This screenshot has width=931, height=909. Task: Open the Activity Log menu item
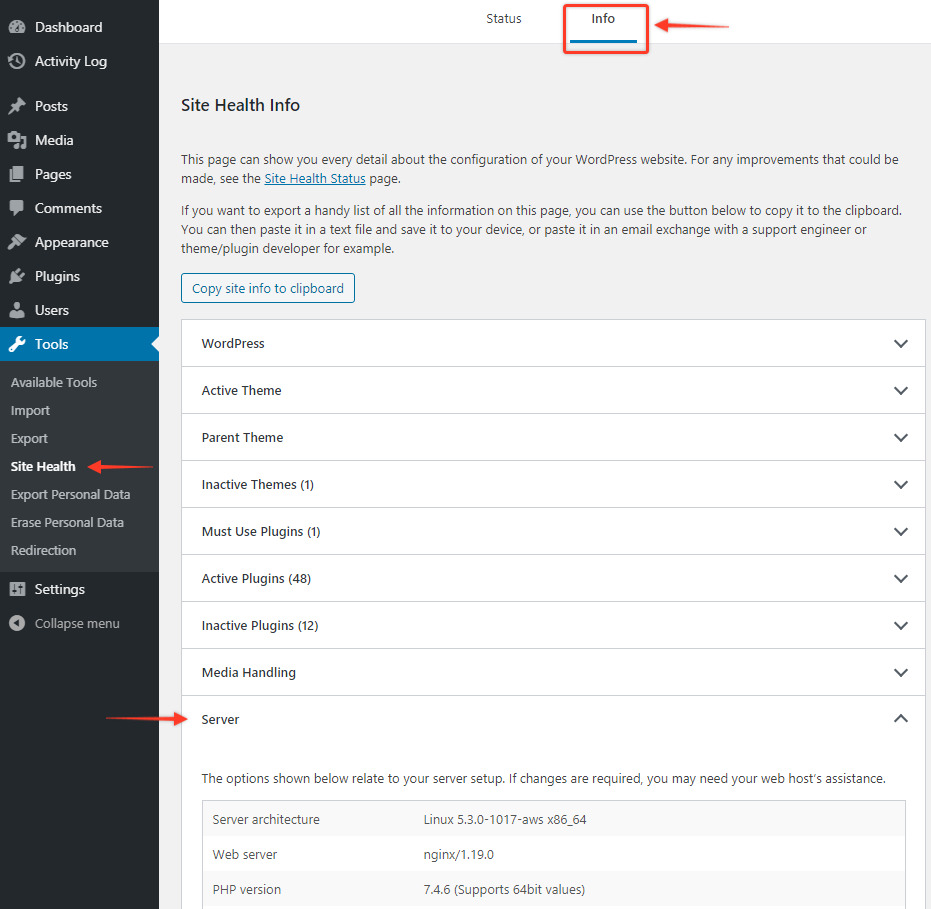tap(71, 61)
